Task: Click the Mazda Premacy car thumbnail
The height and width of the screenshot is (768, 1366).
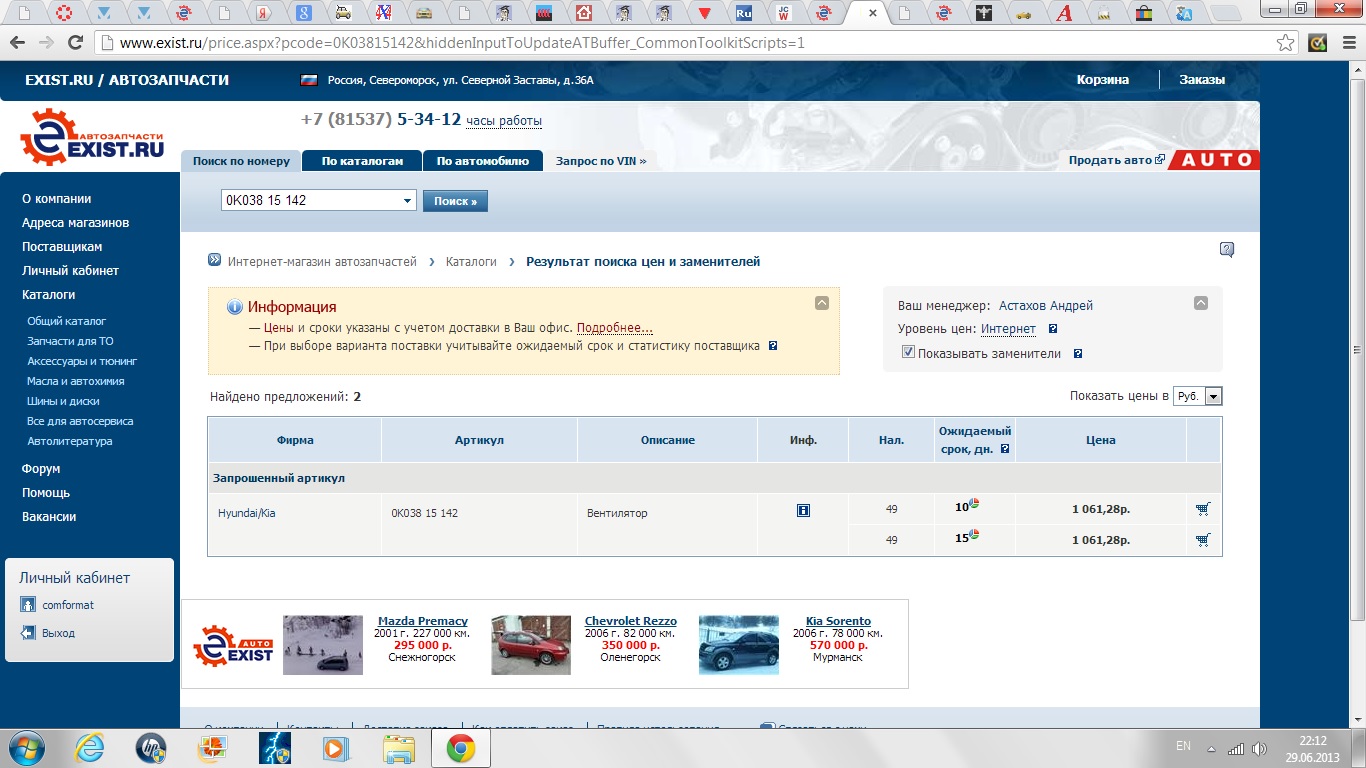Action: pos(323,645)
